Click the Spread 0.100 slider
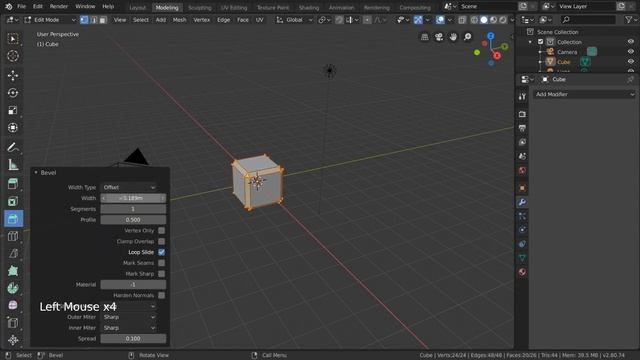 133,339
